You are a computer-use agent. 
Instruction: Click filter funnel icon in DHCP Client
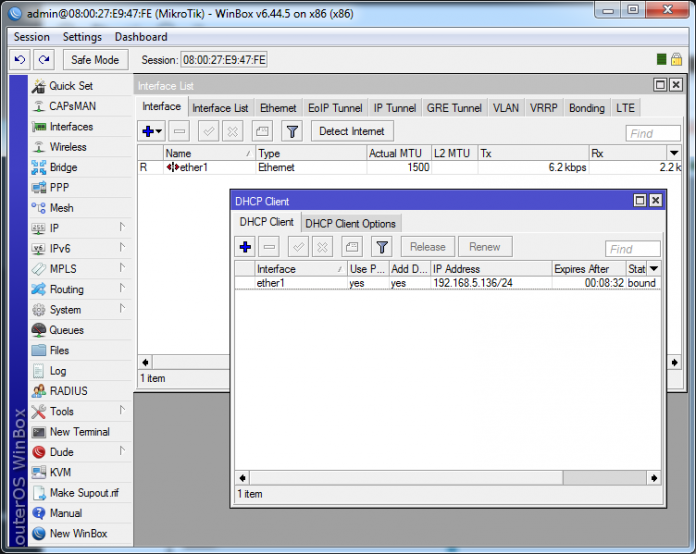(x=382, y=247)
